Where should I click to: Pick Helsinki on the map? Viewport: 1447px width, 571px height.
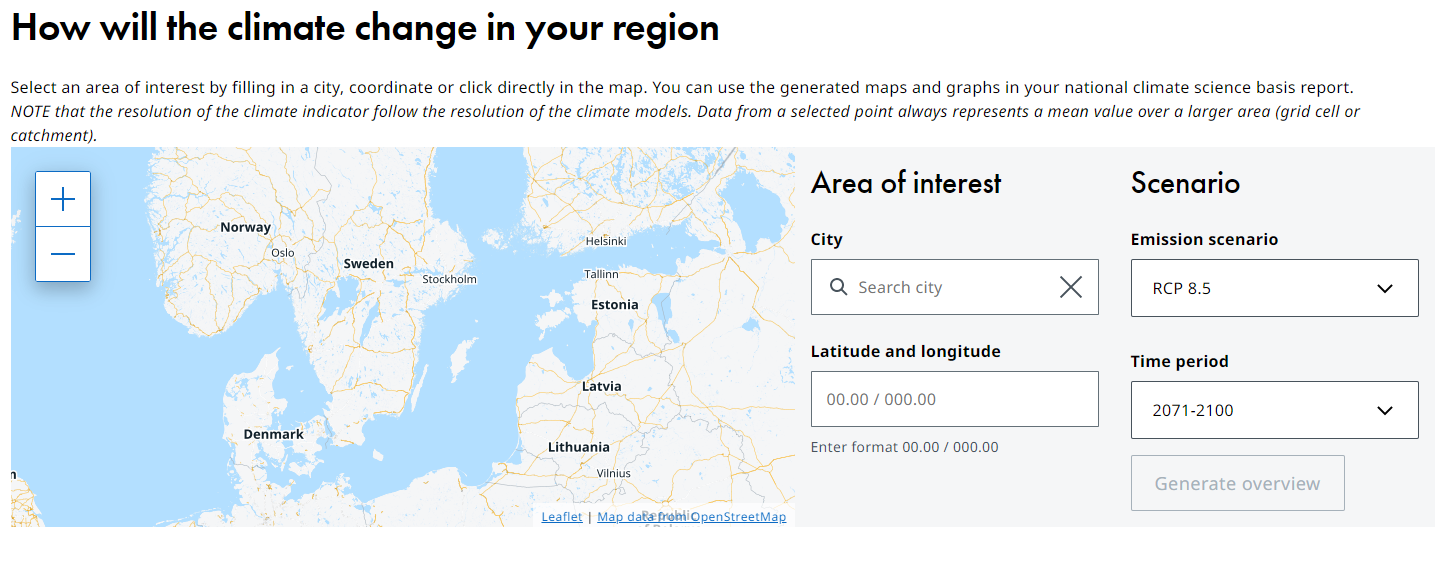pyautogui.click(x=605, y=241)
